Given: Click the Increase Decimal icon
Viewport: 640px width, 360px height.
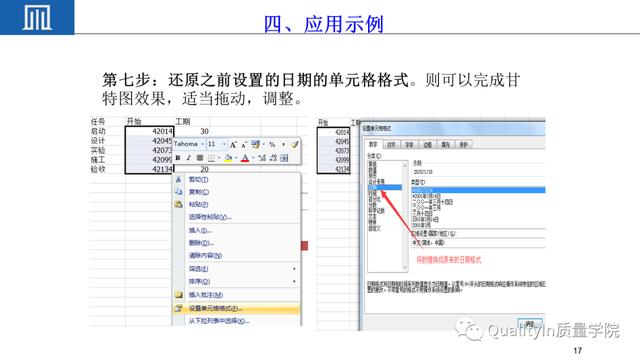Looking at the screenshot, I should (x=262, y=158).
